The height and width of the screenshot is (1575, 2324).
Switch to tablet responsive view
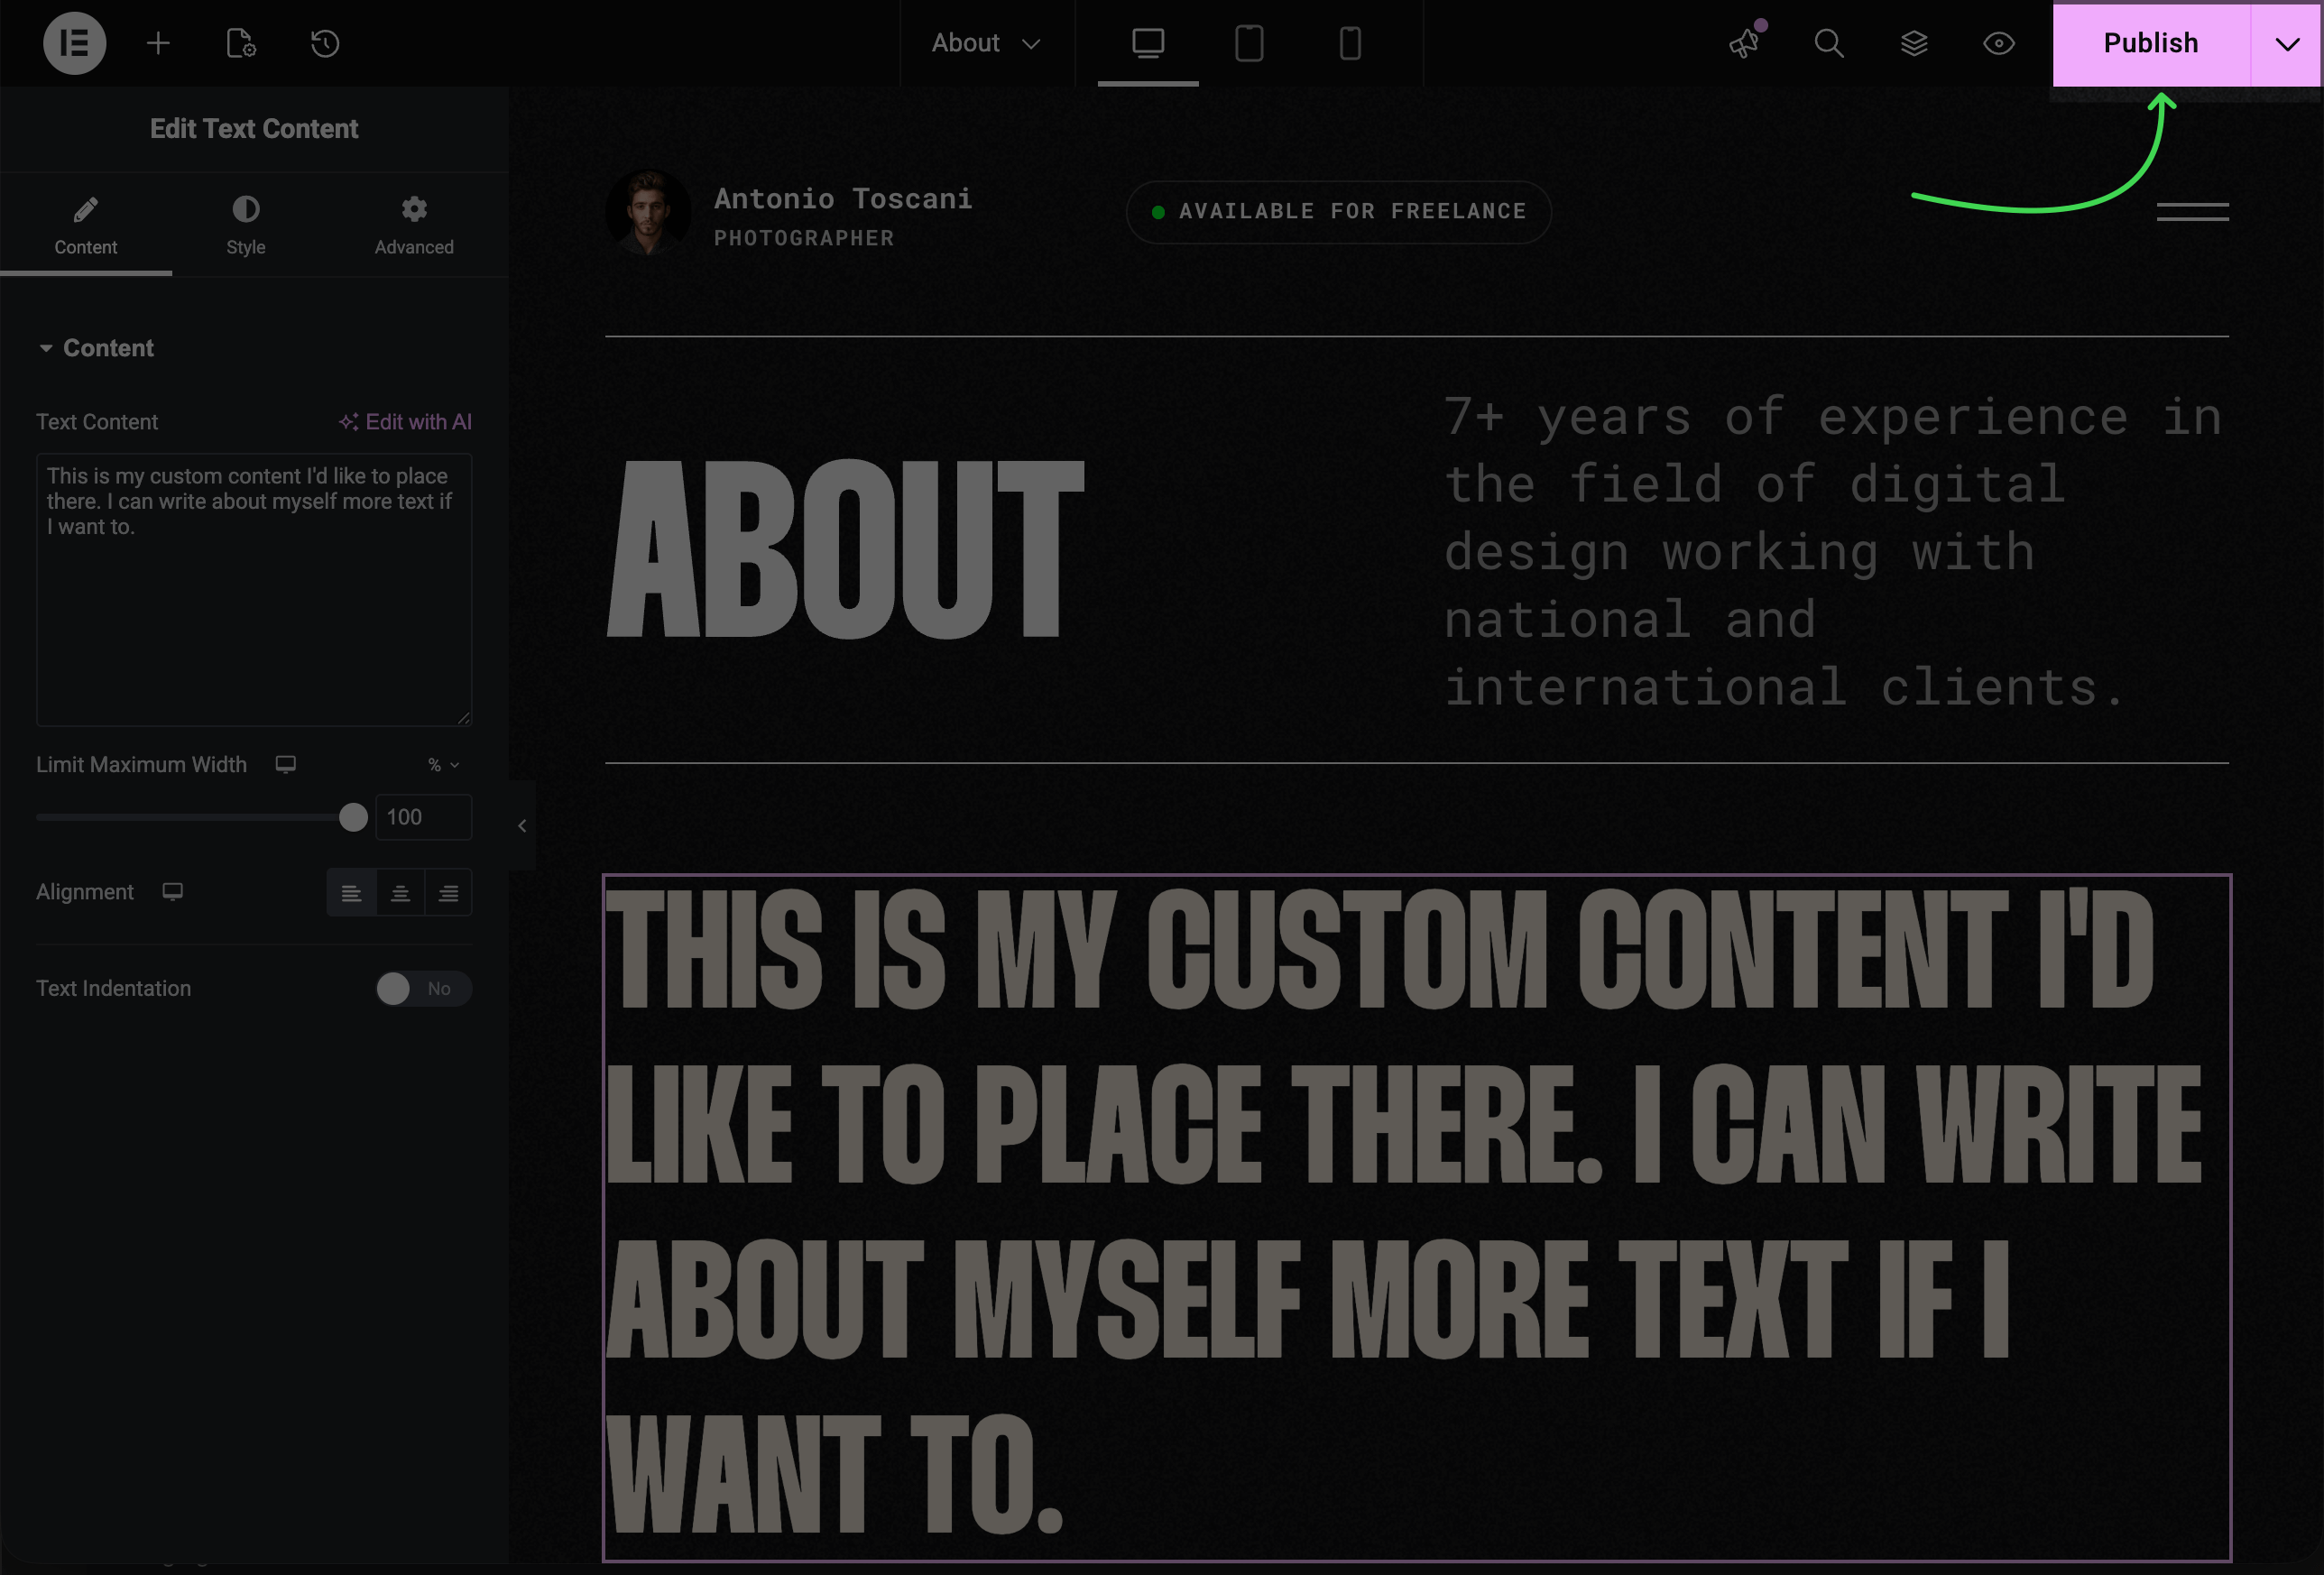(x=1248, y=43)
